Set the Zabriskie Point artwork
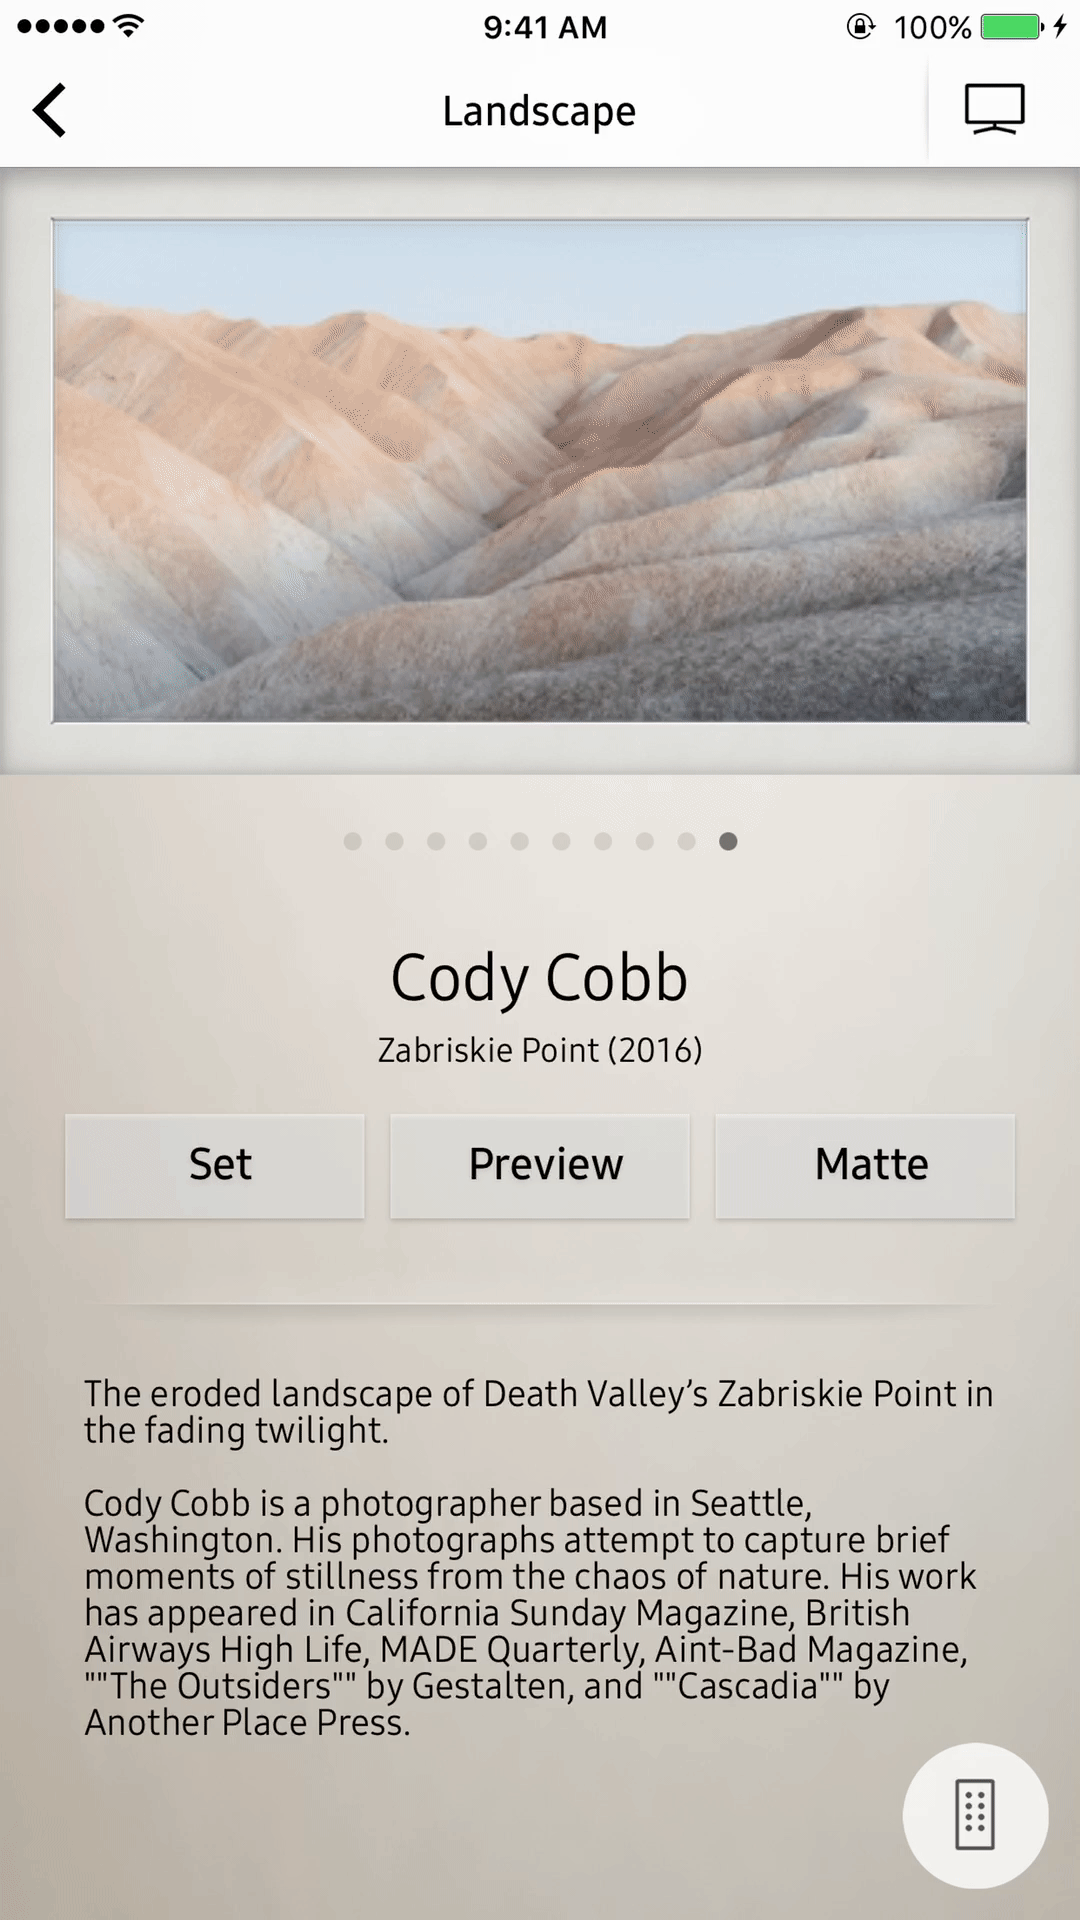Image resolution: width=1080 pixels, height=1920 pixels. coord(215,1166)
